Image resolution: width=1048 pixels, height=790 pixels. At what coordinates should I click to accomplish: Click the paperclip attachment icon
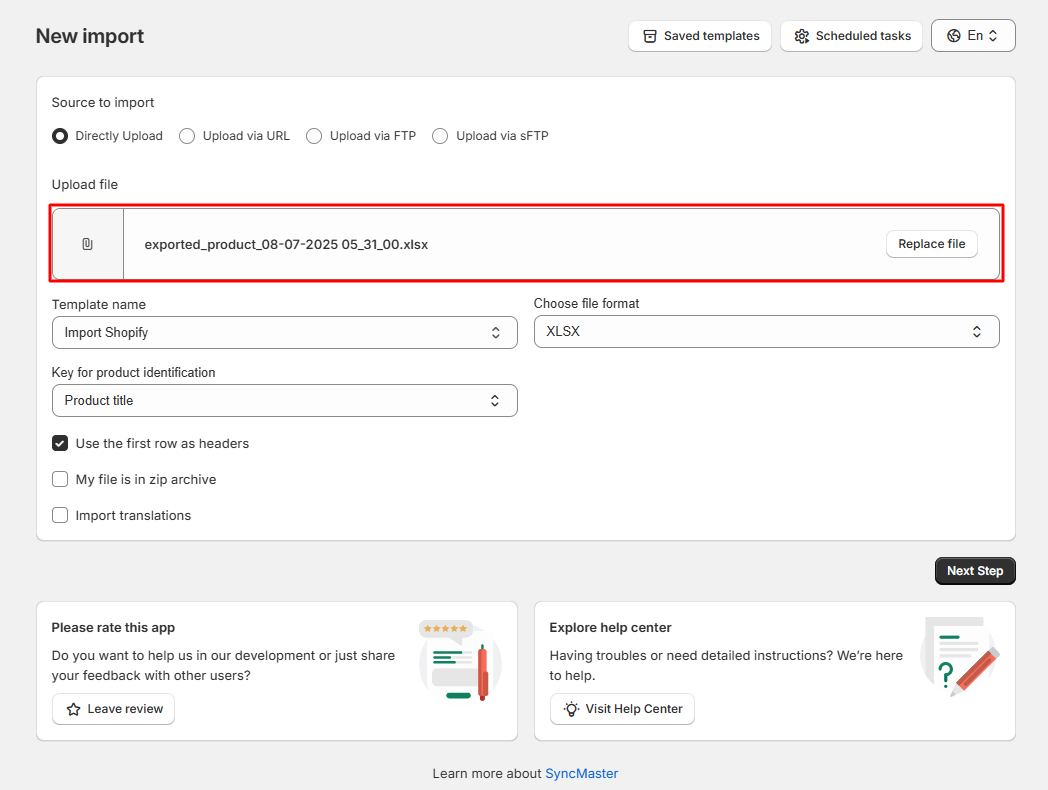88,244
